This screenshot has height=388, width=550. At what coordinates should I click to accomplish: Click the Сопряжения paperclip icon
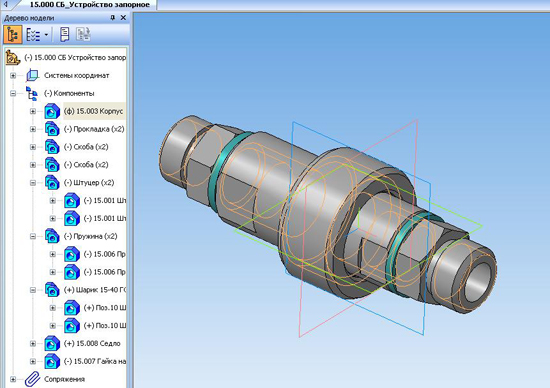[x=32, y=379]
